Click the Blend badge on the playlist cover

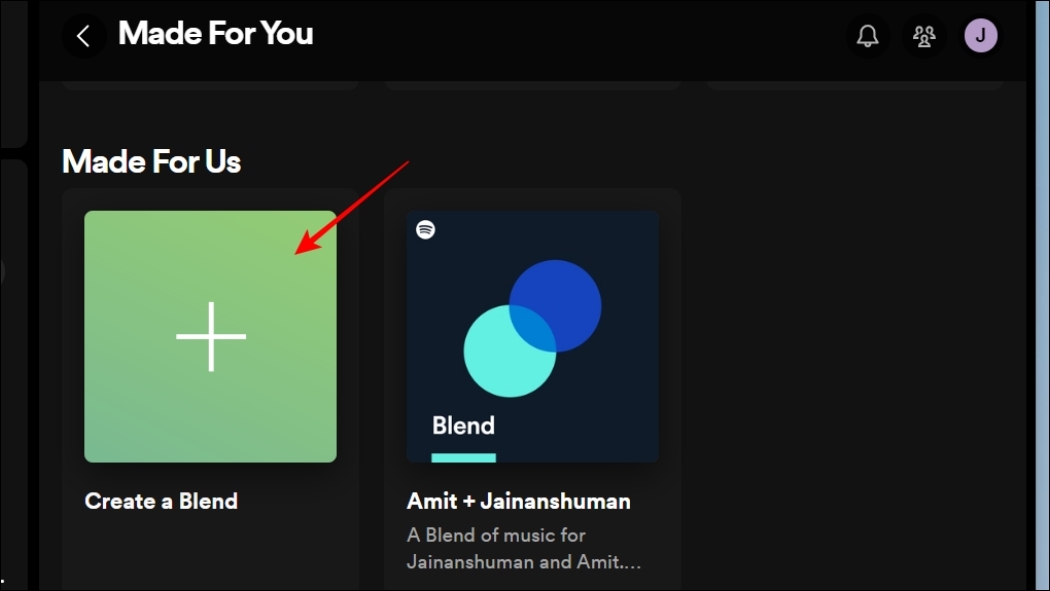[x=463, y=425]
